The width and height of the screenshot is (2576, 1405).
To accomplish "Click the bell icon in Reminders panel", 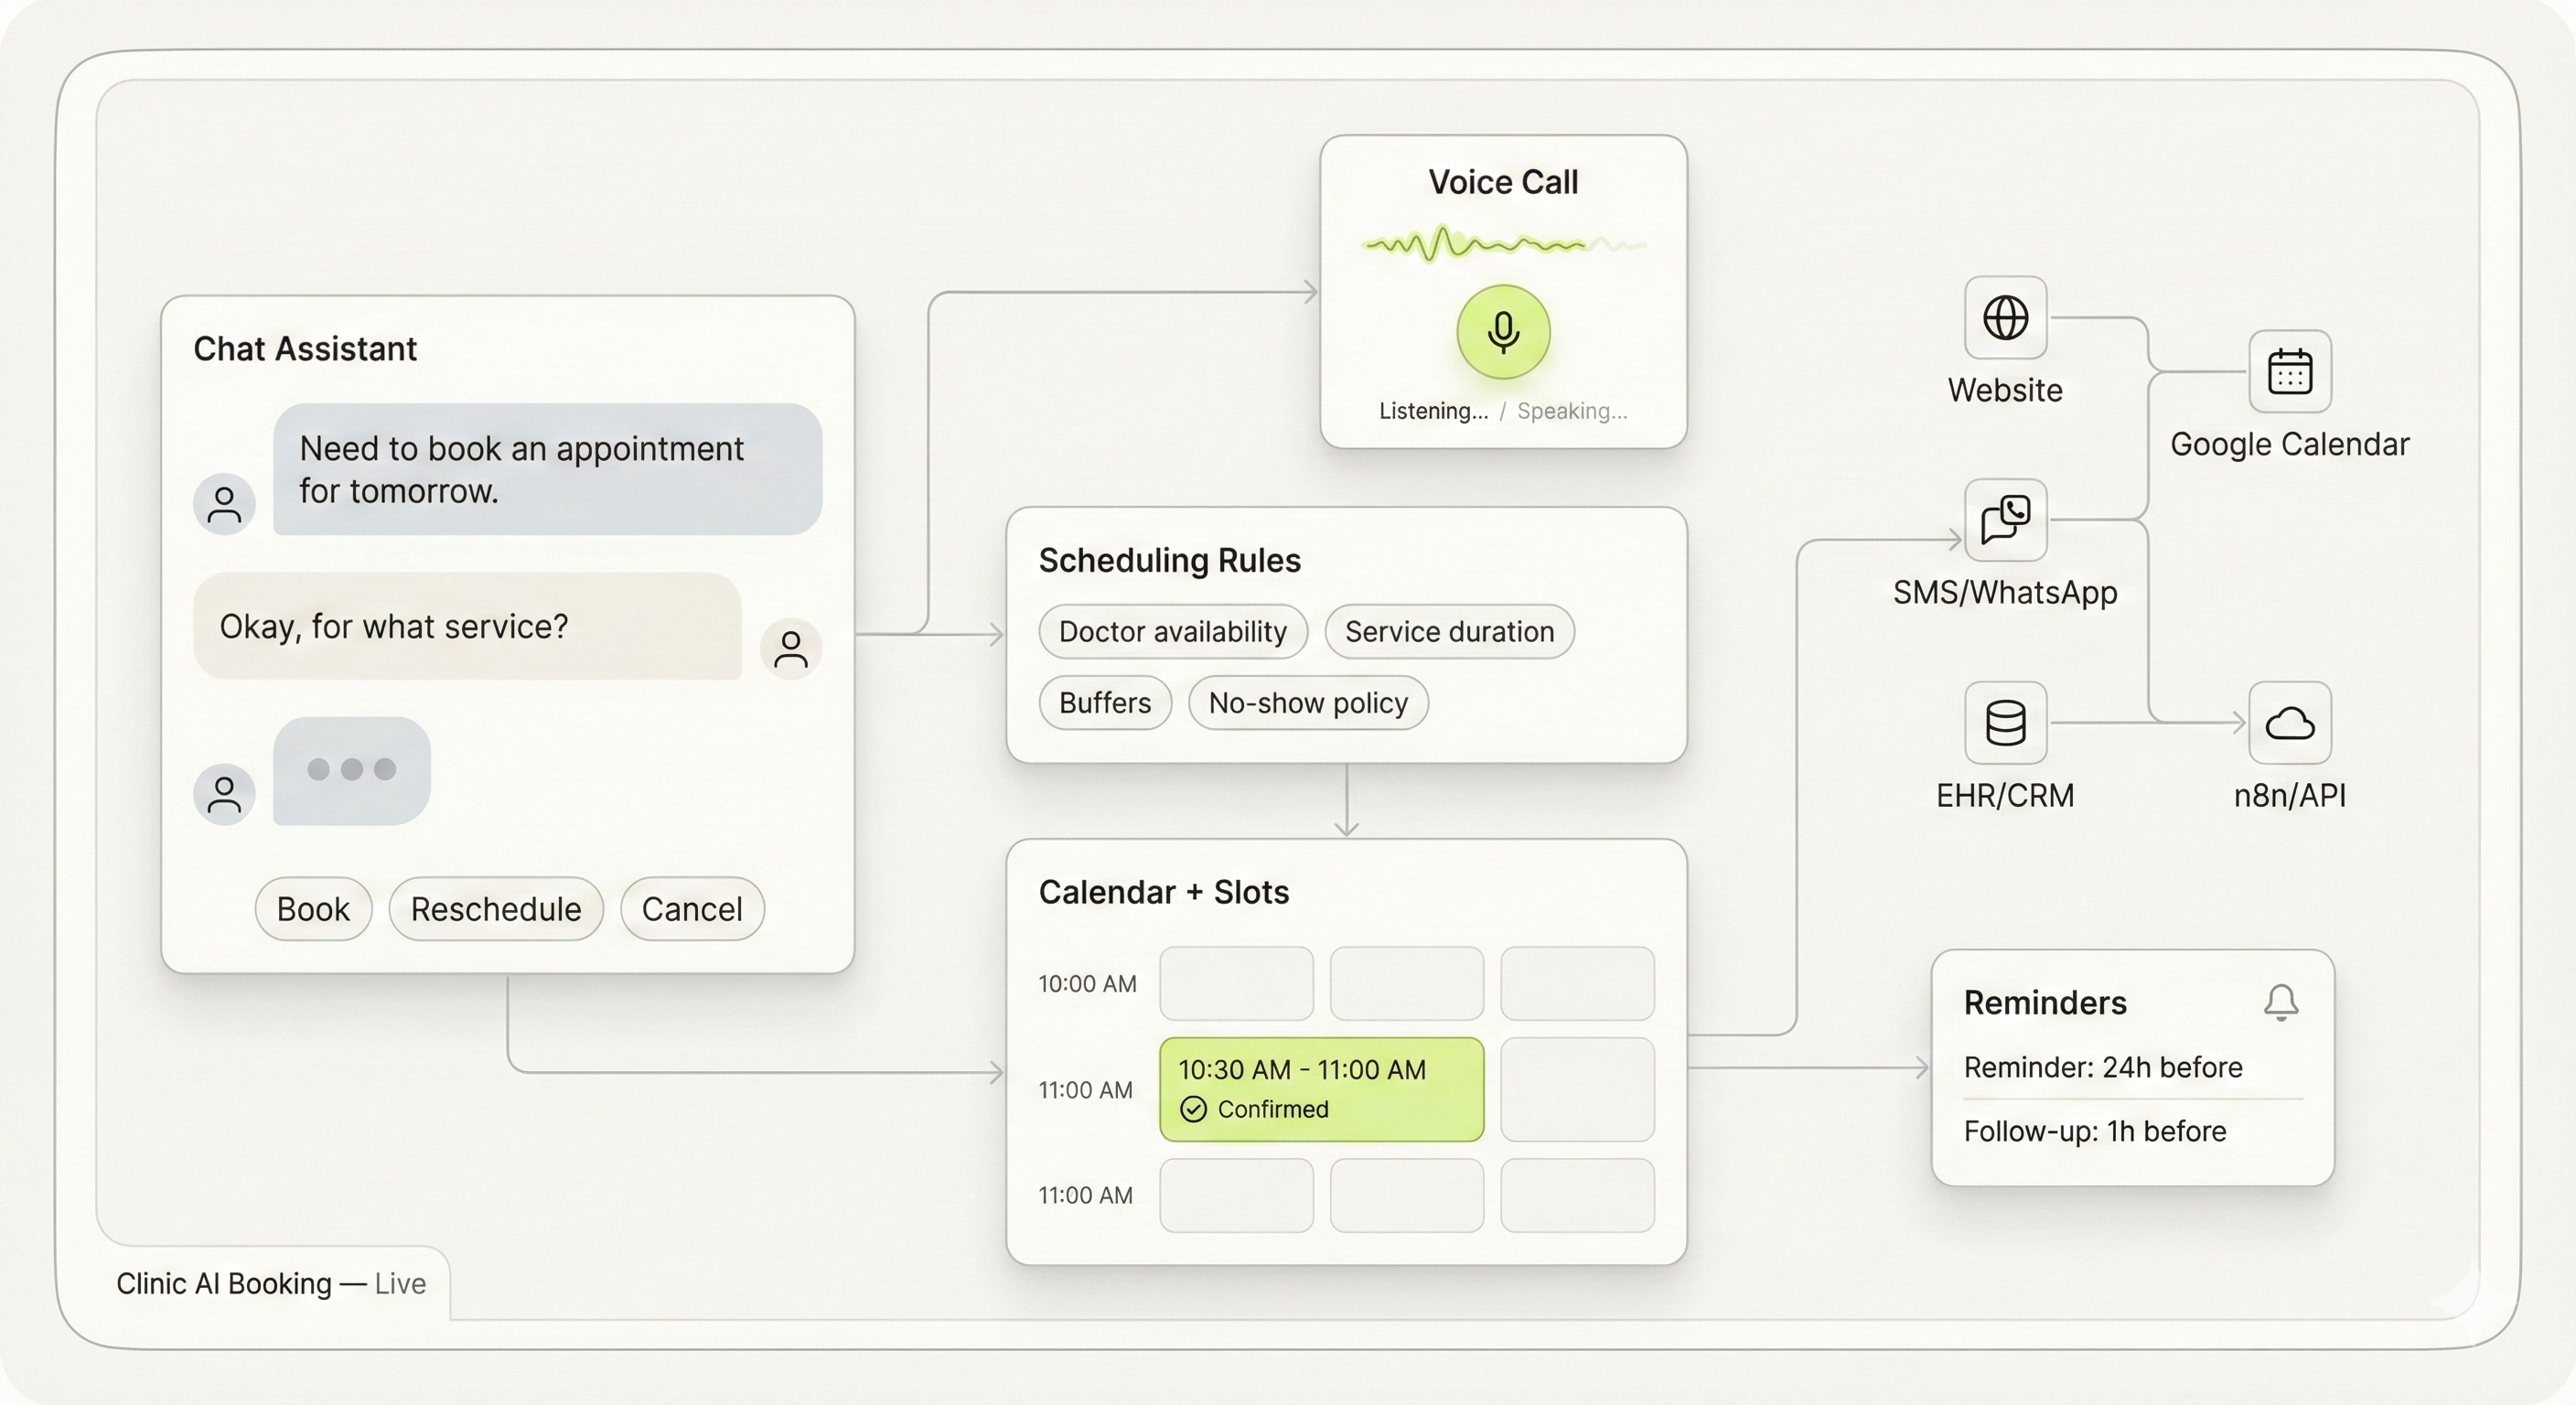I will [x=2281, y=1003].
